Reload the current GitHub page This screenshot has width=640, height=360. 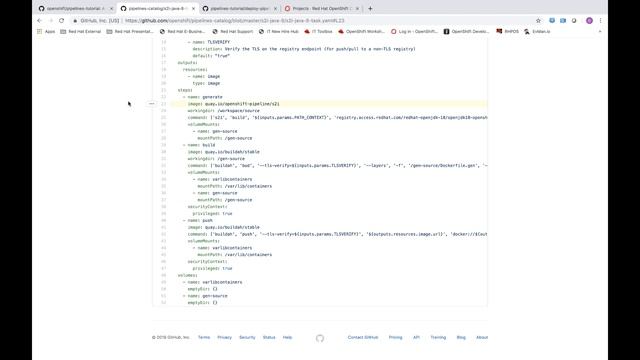pos(62,20)
